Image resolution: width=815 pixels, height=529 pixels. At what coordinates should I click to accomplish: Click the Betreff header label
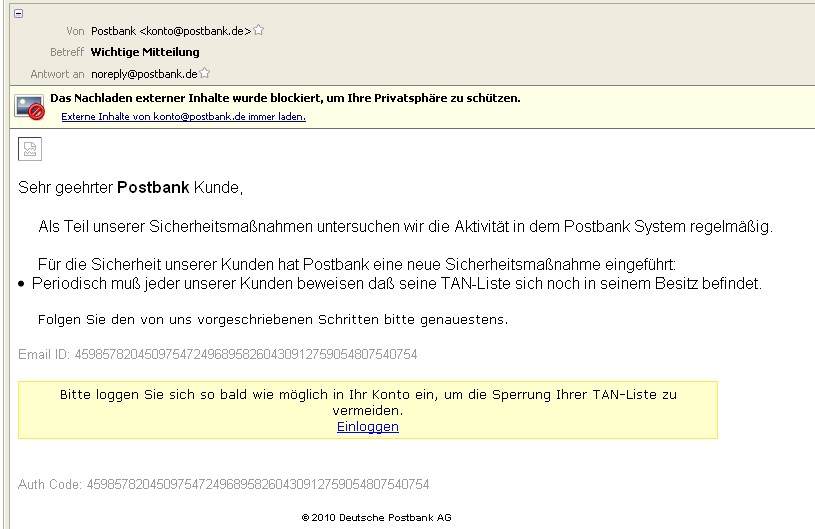click(x=67, y=52)
